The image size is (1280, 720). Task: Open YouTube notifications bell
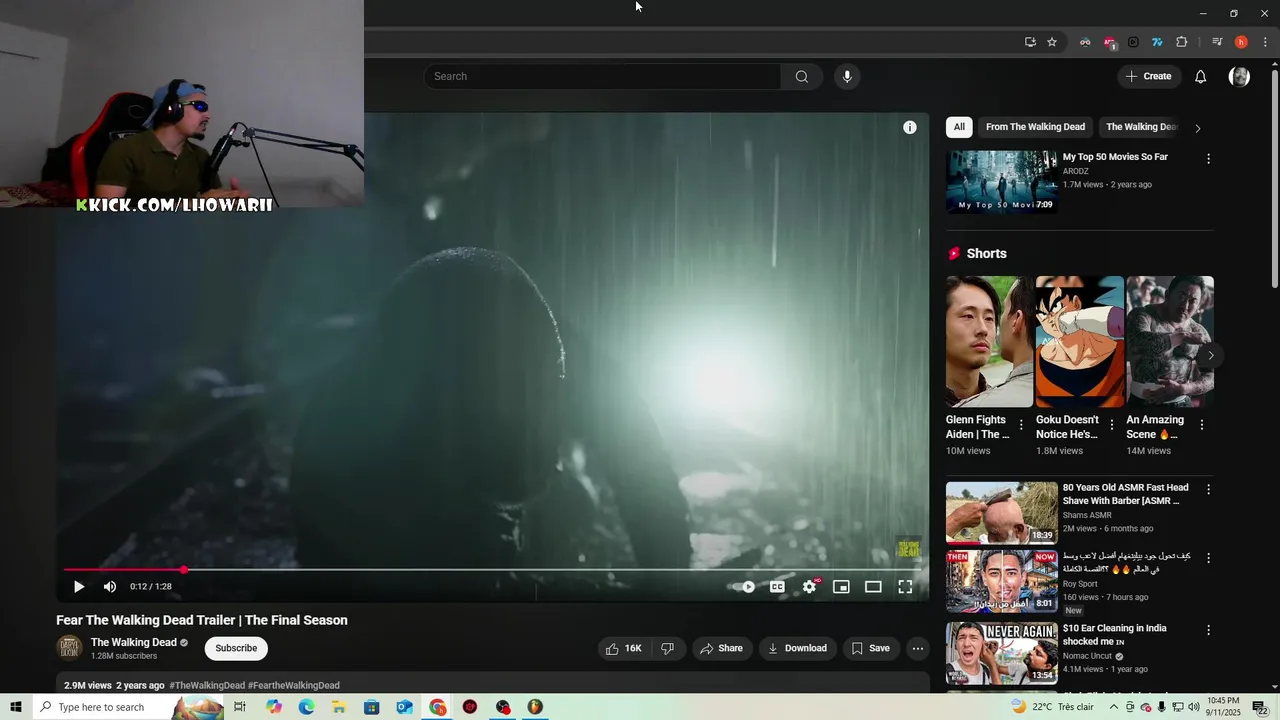(1201, 77)
